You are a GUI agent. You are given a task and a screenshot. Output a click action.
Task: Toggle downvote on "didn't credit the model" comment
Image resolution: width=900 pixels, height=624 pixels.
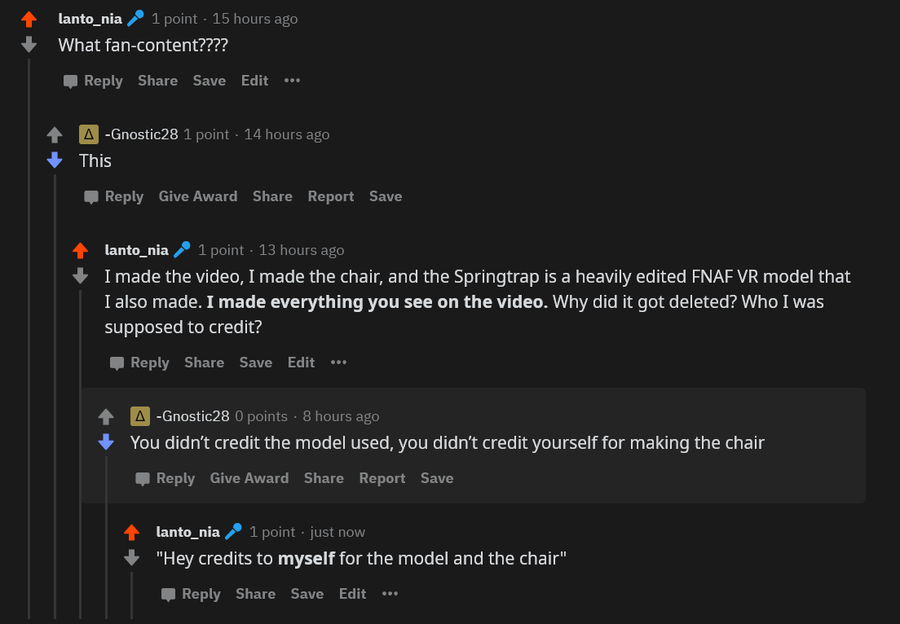[106, 442]
